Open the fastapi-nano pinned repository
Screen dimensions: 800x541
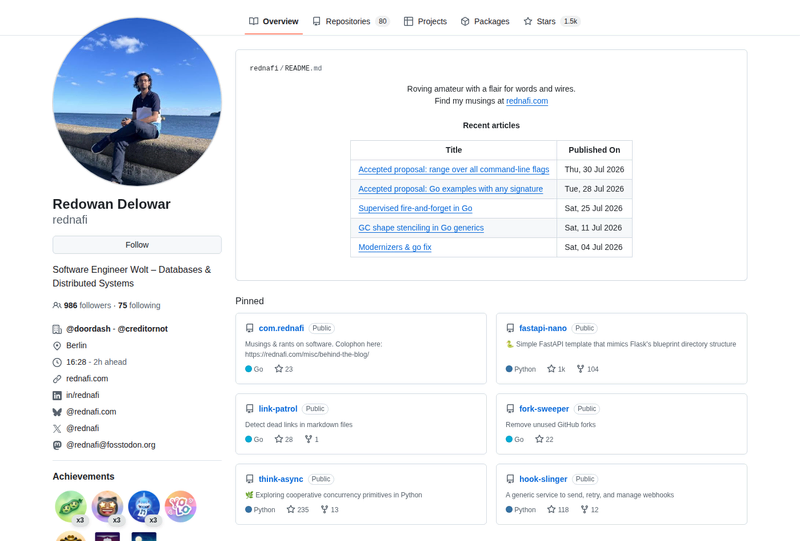[543, 328]
